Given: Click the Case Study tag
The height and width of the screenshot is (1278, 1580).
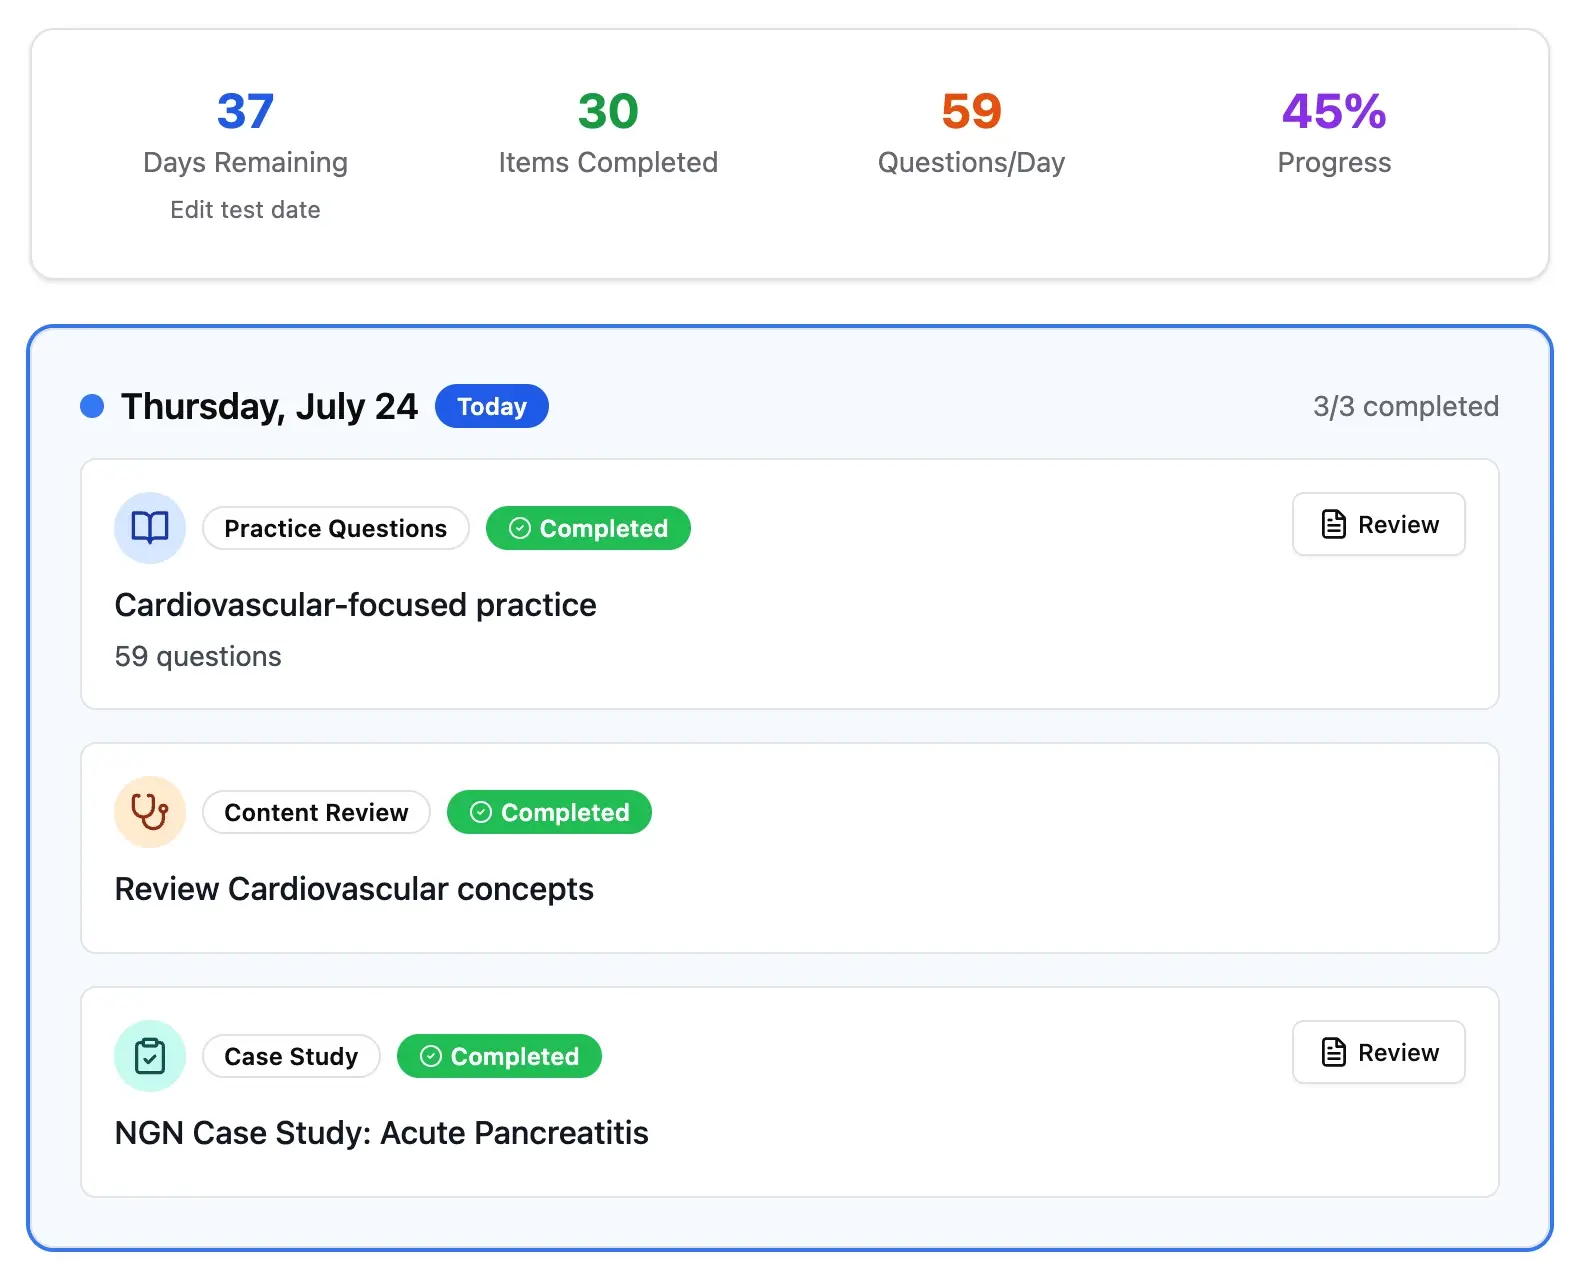Looking at the screenshot, I should [291, 1056].
